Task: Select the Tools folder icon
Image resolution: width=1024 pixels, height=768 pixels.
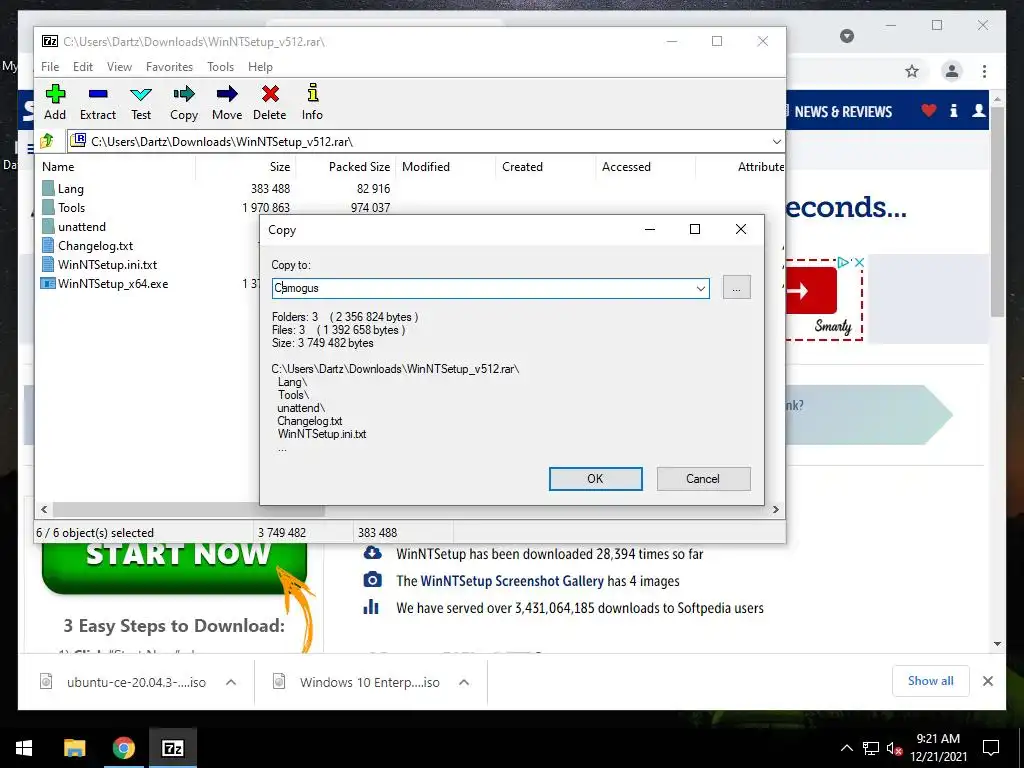Action: pyautogui.click(x=48, y=208)
